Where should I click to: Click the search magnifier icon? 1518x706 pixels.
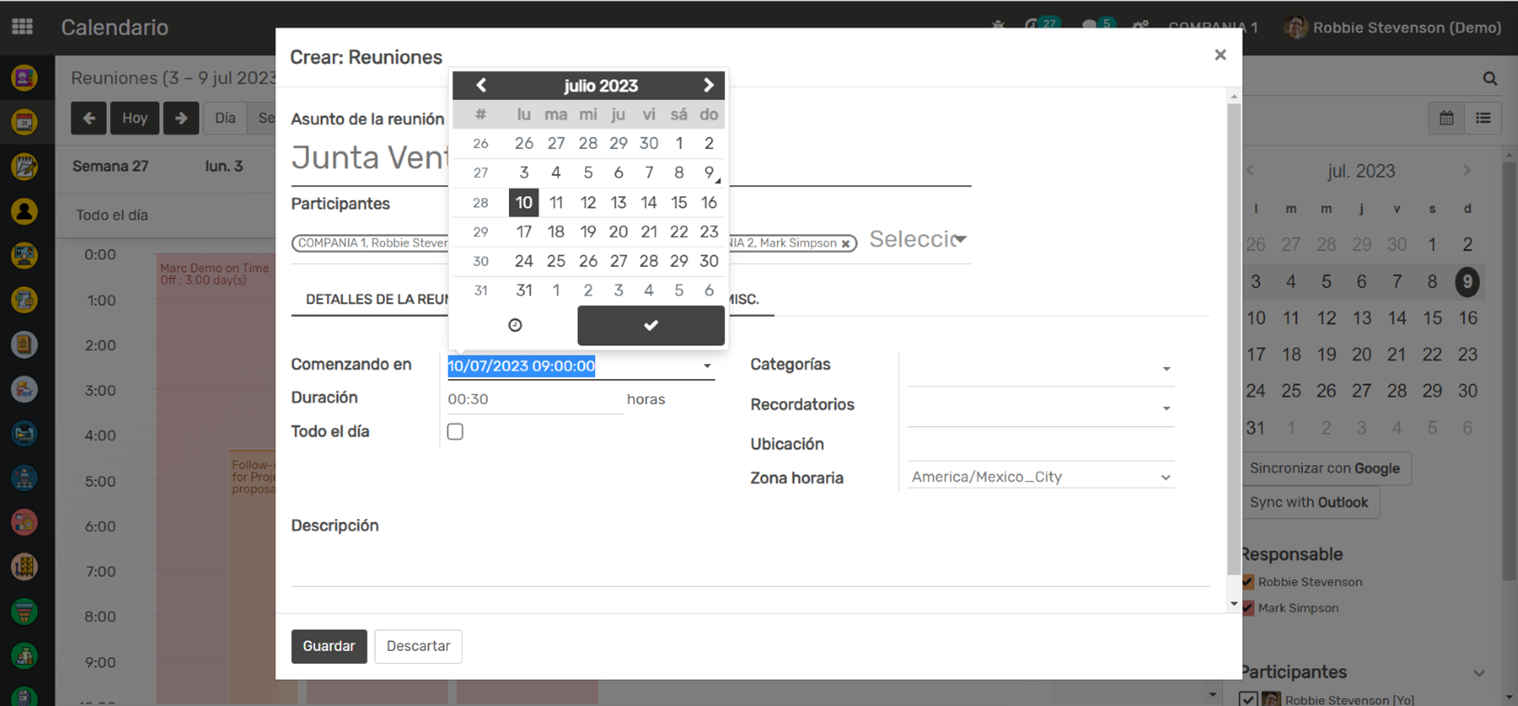[x=1490, y=78]
